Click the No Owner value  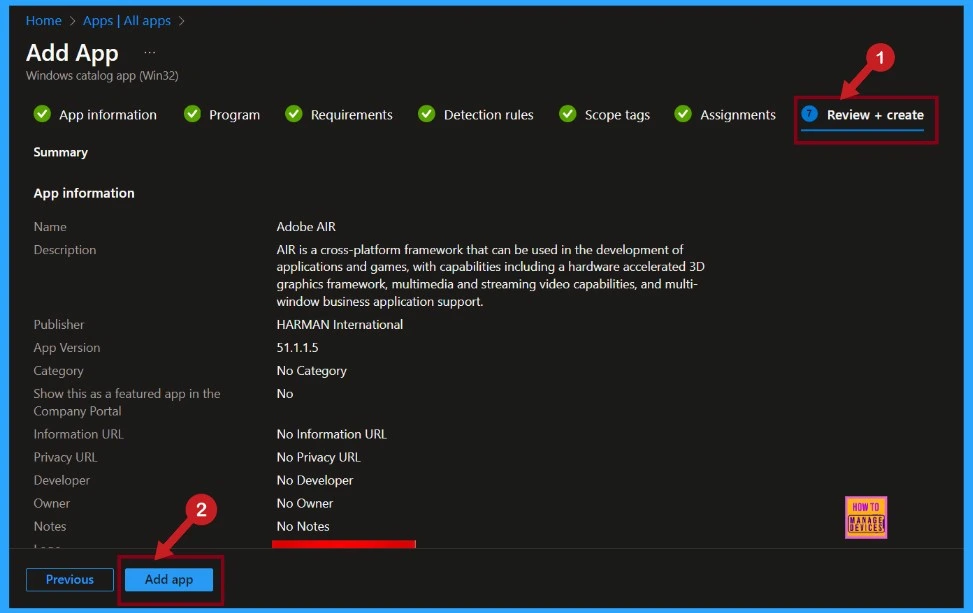305,503
